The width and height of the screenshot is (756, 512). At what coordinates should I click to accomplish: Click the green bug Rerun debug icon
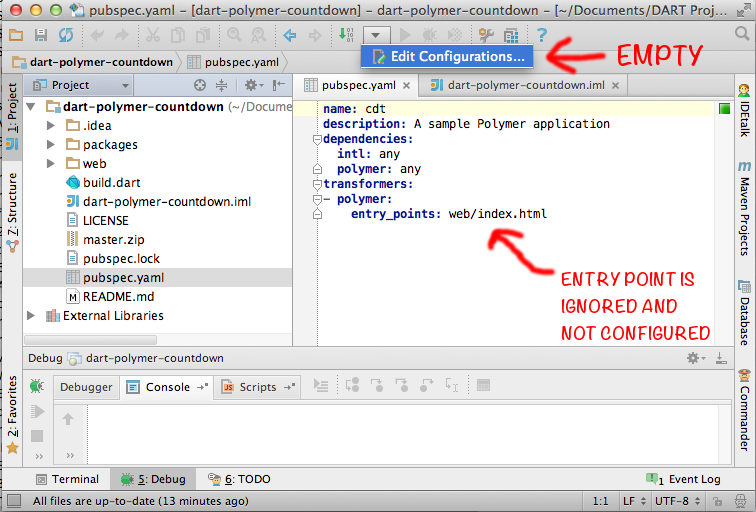[37, 386]
